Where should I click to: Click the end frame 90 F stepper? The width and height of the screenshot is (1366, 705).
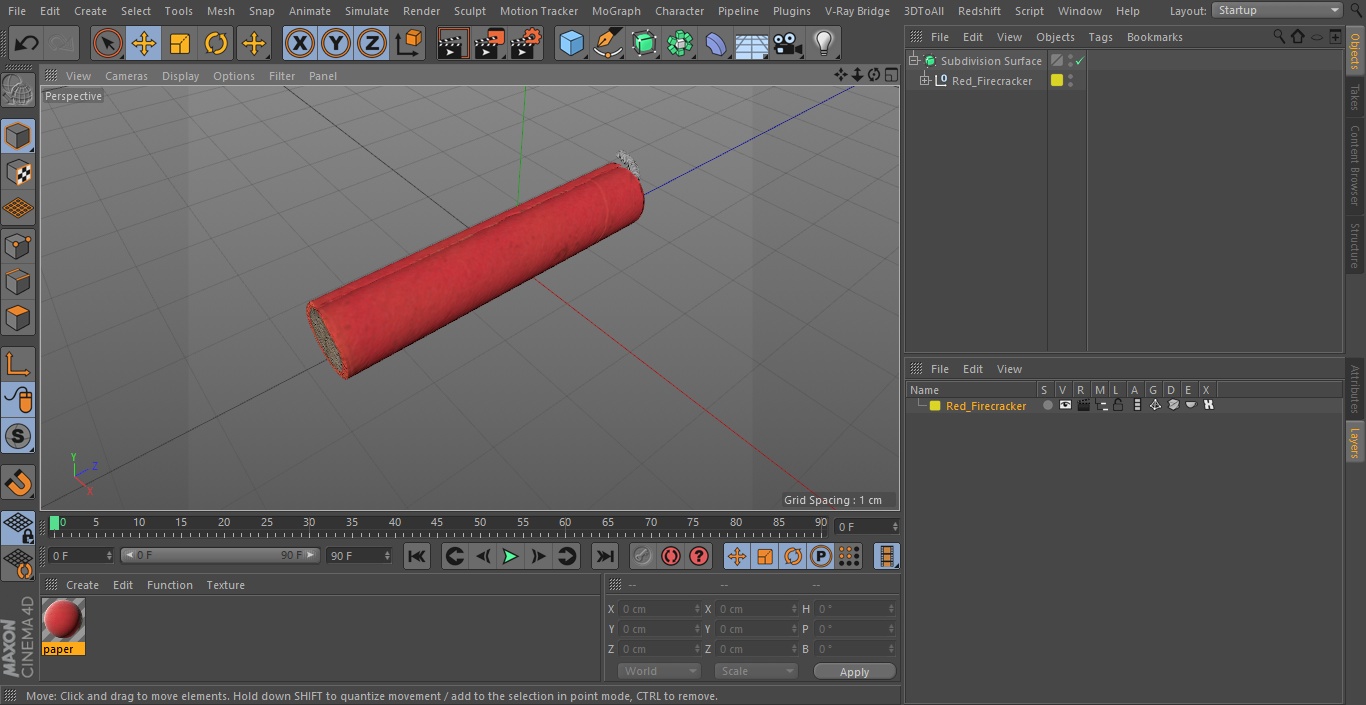click(x=387, y=555)
